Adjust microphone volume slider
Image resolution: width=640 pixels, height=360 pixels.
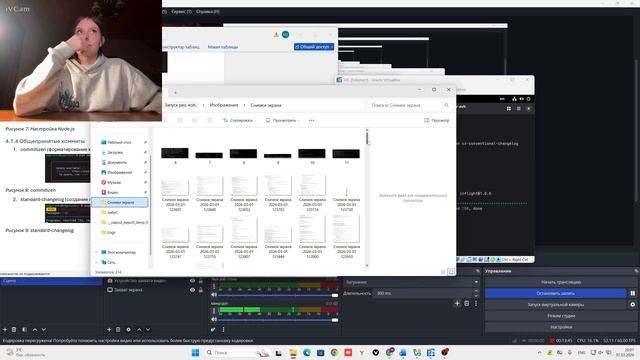pyautogui.click(x=279, y=320)
